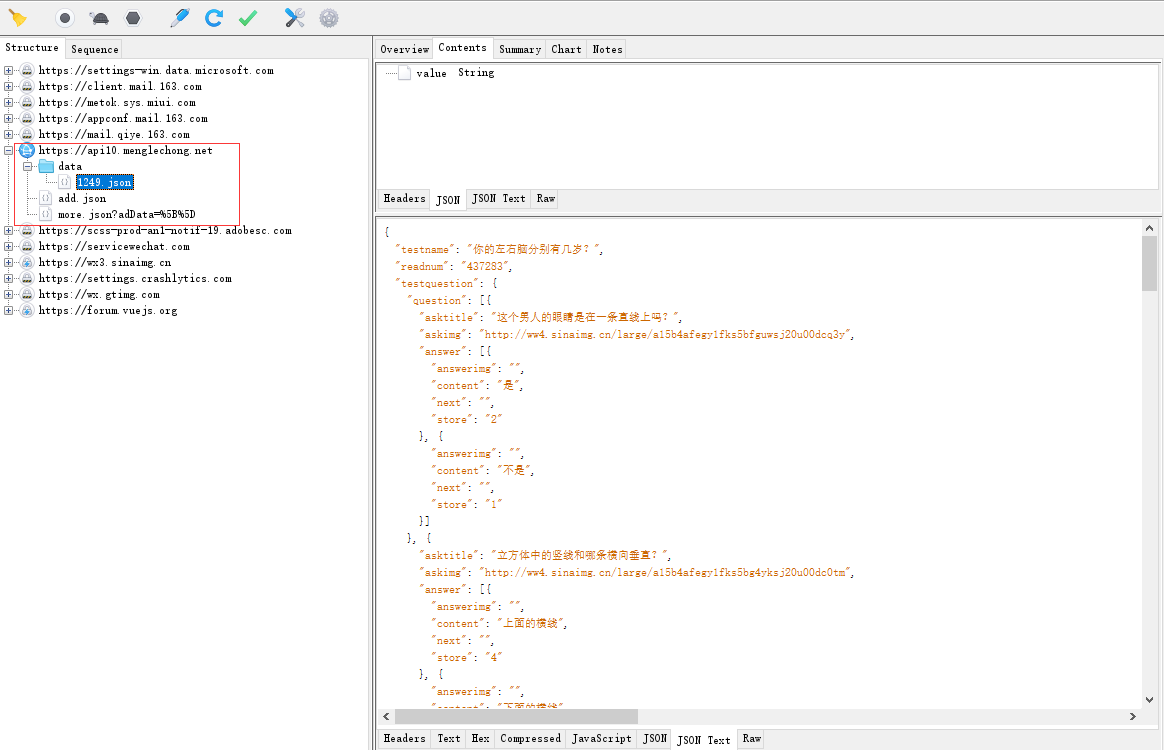Expand the client.mail.163.com host node
Image resolution: width=1164 pixels, height=750 pixels.
9,87
